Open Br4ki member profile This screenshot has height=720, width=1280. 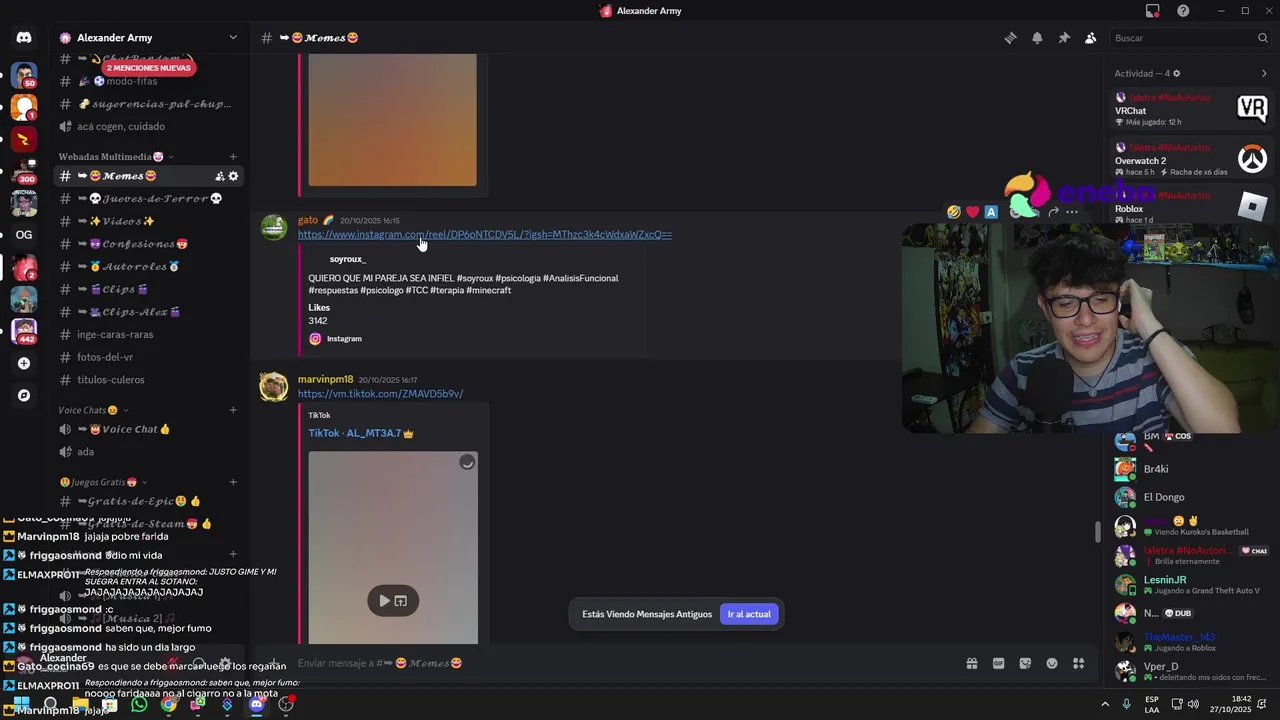click(x=1192, y=469)
